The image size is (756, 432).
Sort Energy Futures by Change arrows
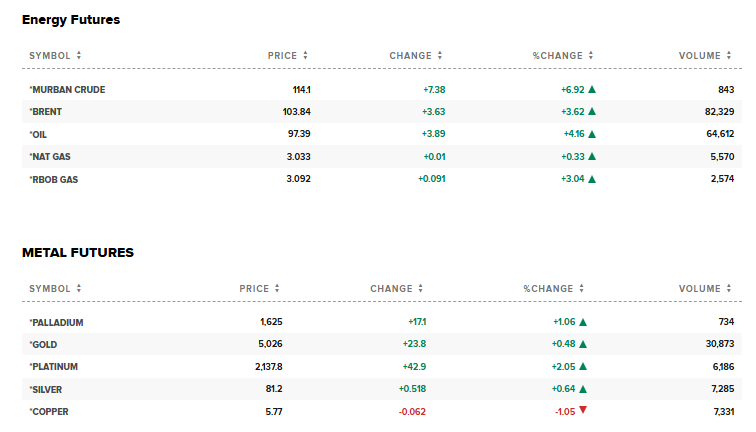tap(440, 55)
